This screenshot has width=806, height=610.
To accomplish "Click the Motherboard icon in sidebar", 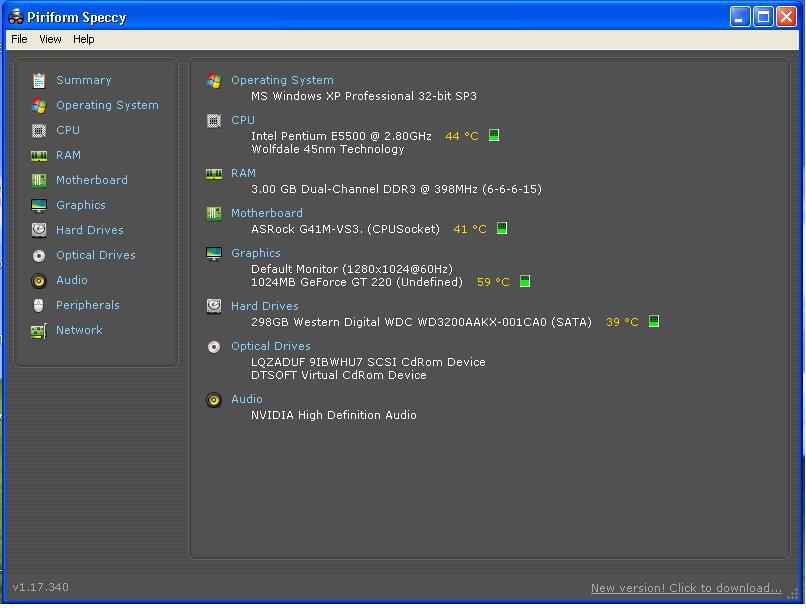I will pyautogui.click(x=39, y=180).
